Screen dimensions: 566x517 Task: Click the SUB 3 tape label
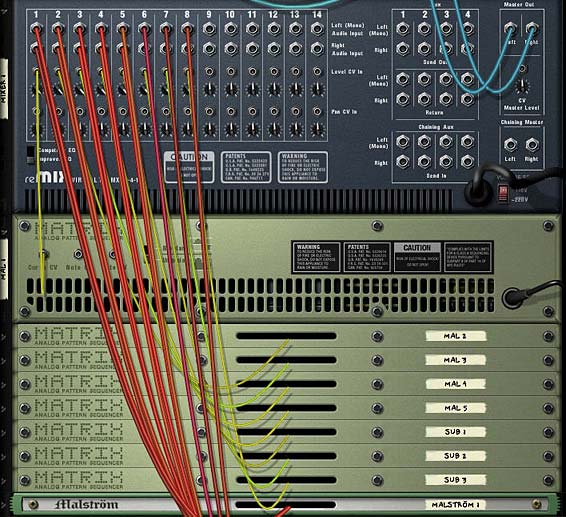[456, 480]
